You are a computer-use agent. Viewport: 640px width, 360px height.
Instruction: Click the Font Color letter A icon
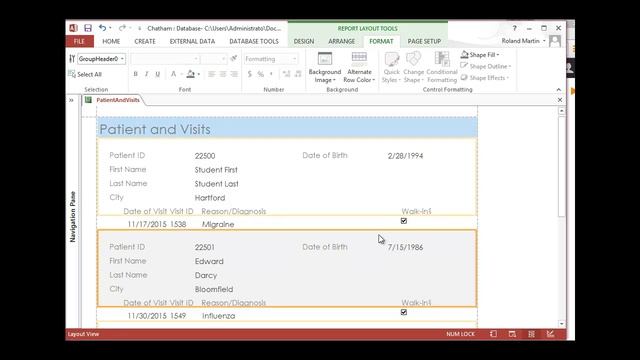tap(173, 74)
